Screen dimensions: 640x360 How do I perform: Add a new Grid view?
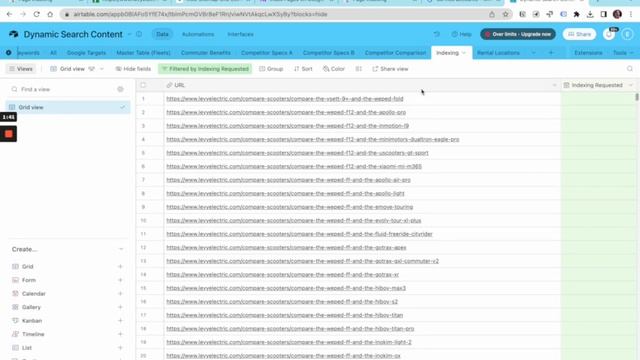[x=120, y=267]
